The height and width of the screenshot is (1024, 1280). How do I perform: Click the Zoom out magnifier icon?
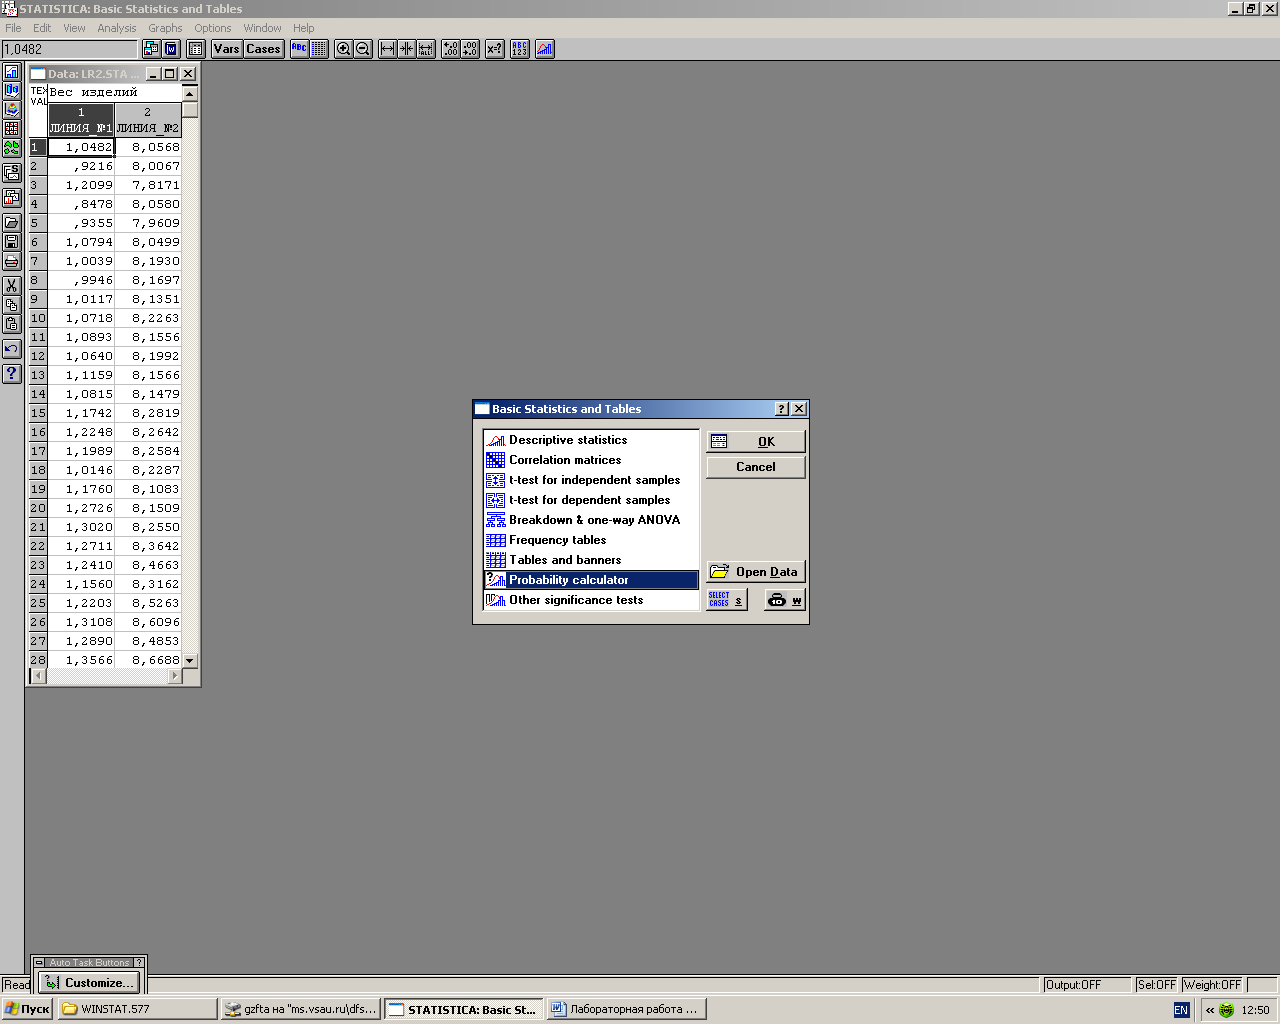coord(363,49)
